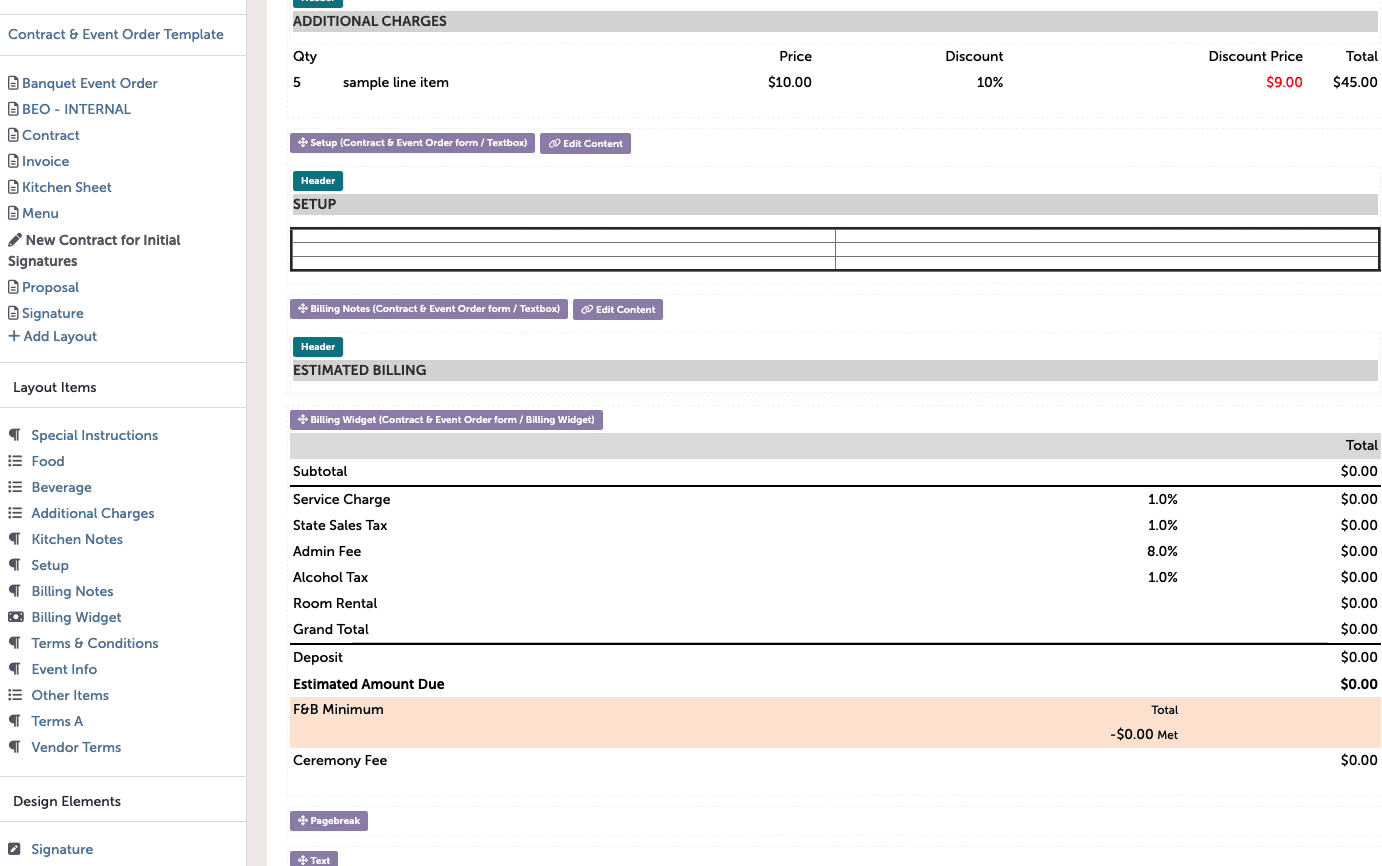Click the move handle on the Setup textbox badge
This screenshot has height=866, width=1382.
(x=302, y=142)
